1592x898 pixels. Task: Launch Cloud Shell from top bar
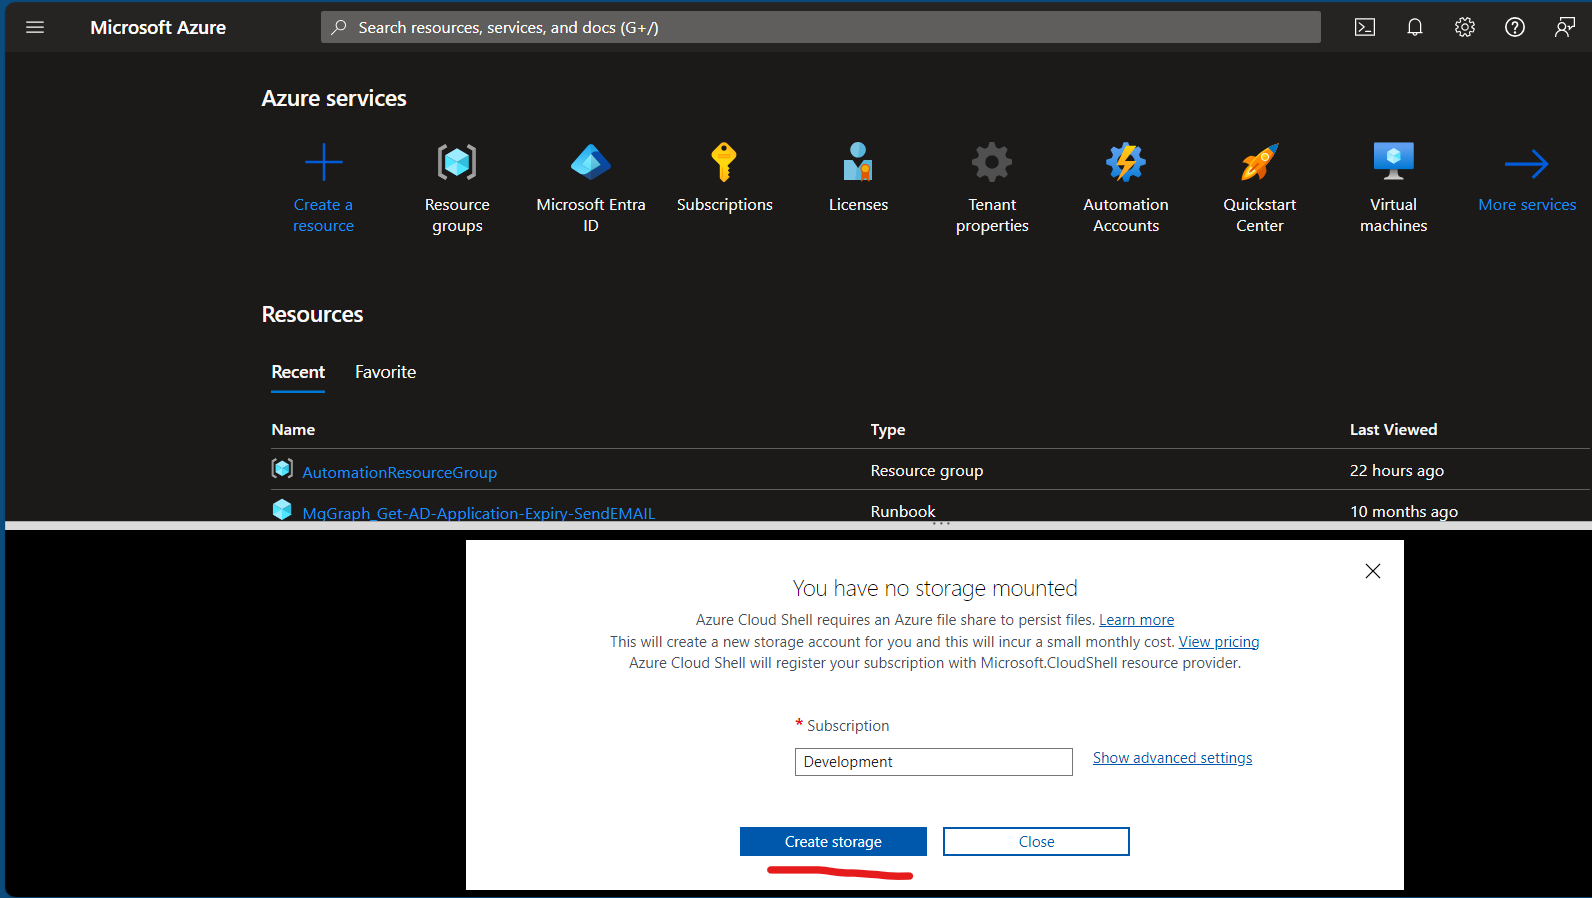click(x=1365, y=27)
